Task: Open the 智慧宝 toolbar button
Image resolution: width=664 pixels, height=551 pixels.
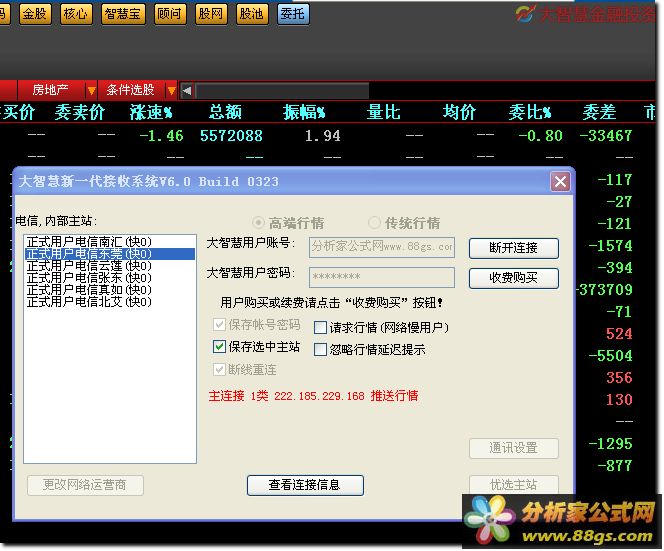Action: [123, 14]
